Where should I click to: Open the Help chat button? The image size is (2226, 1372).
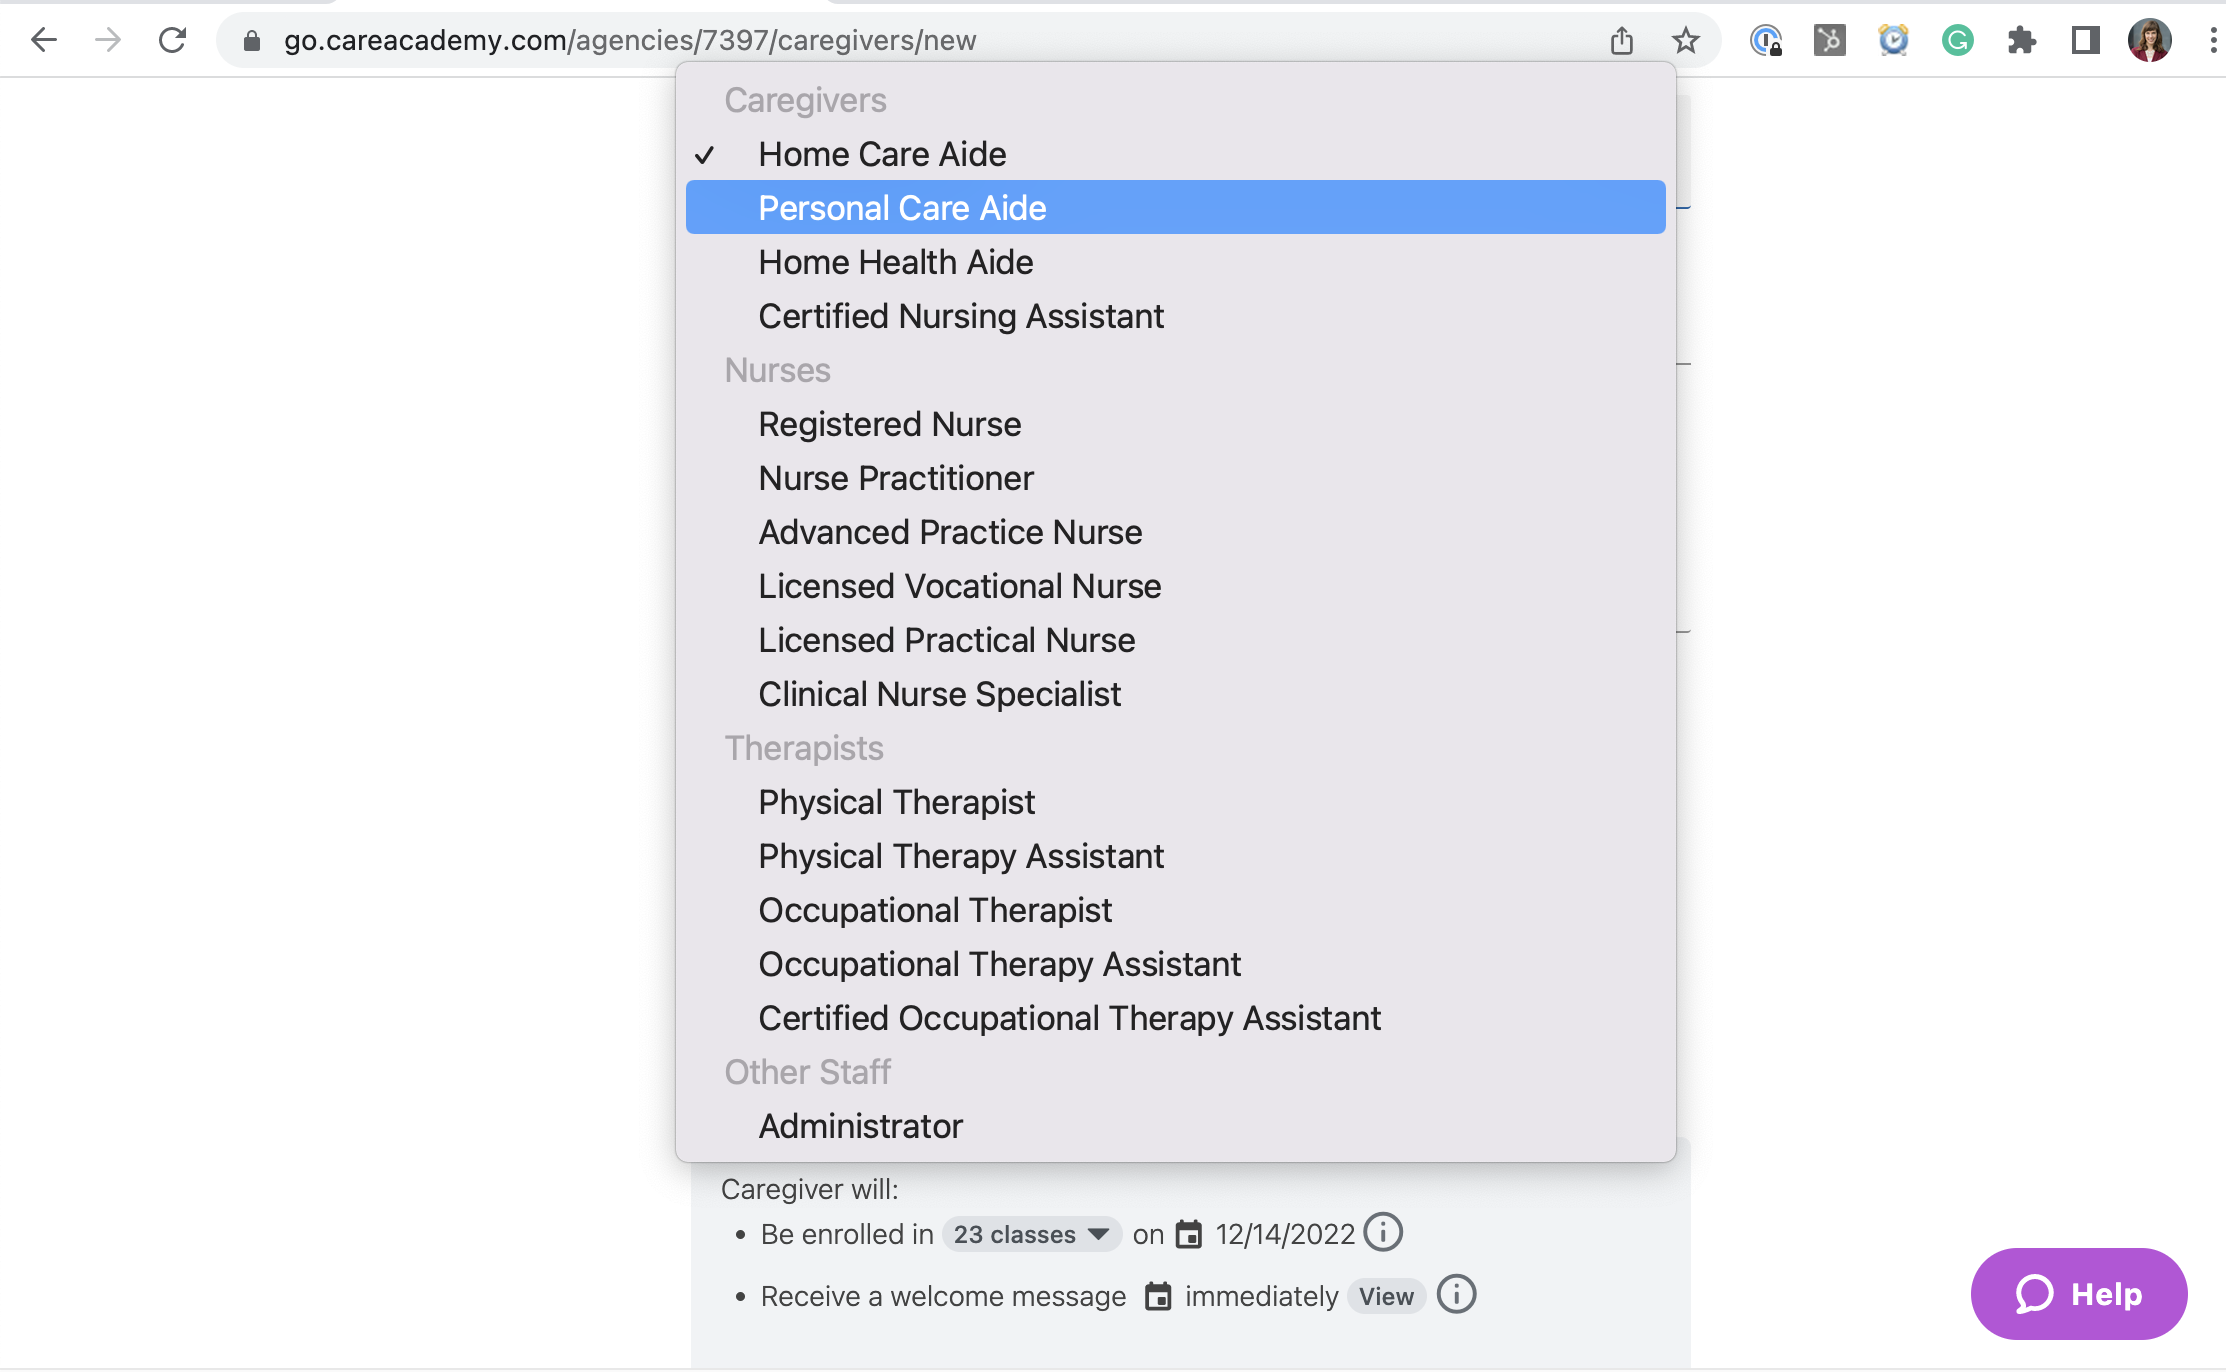pos(2078,1294)
